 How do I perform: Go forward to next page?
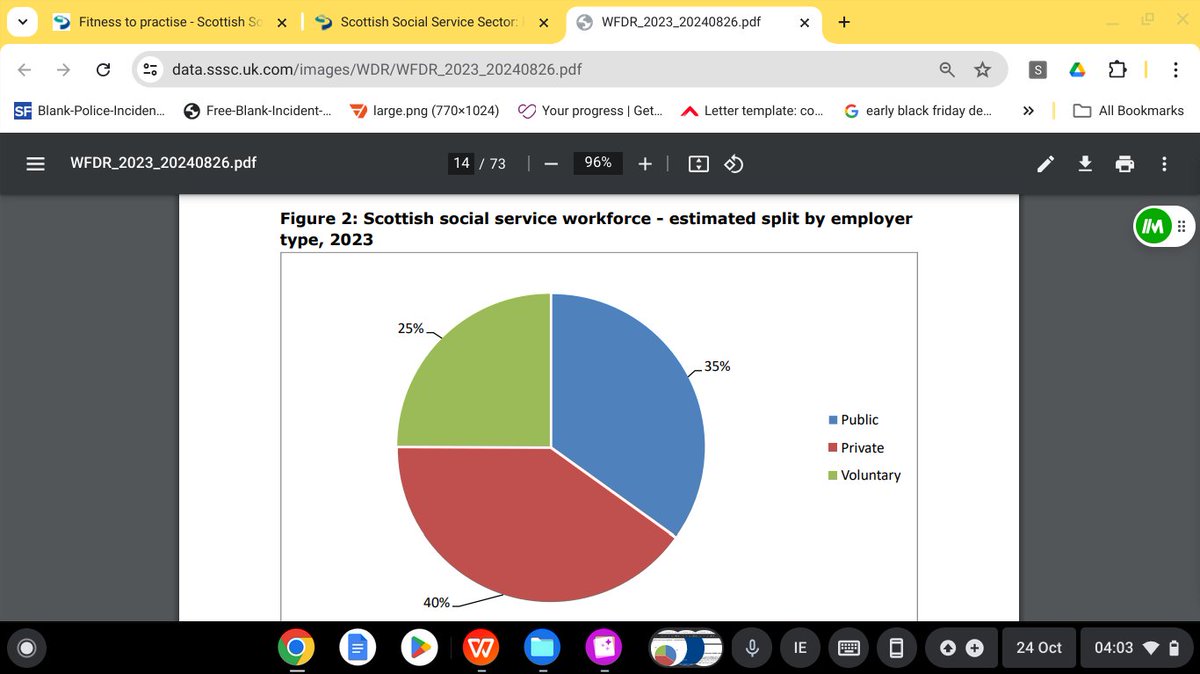coord(63,70)
